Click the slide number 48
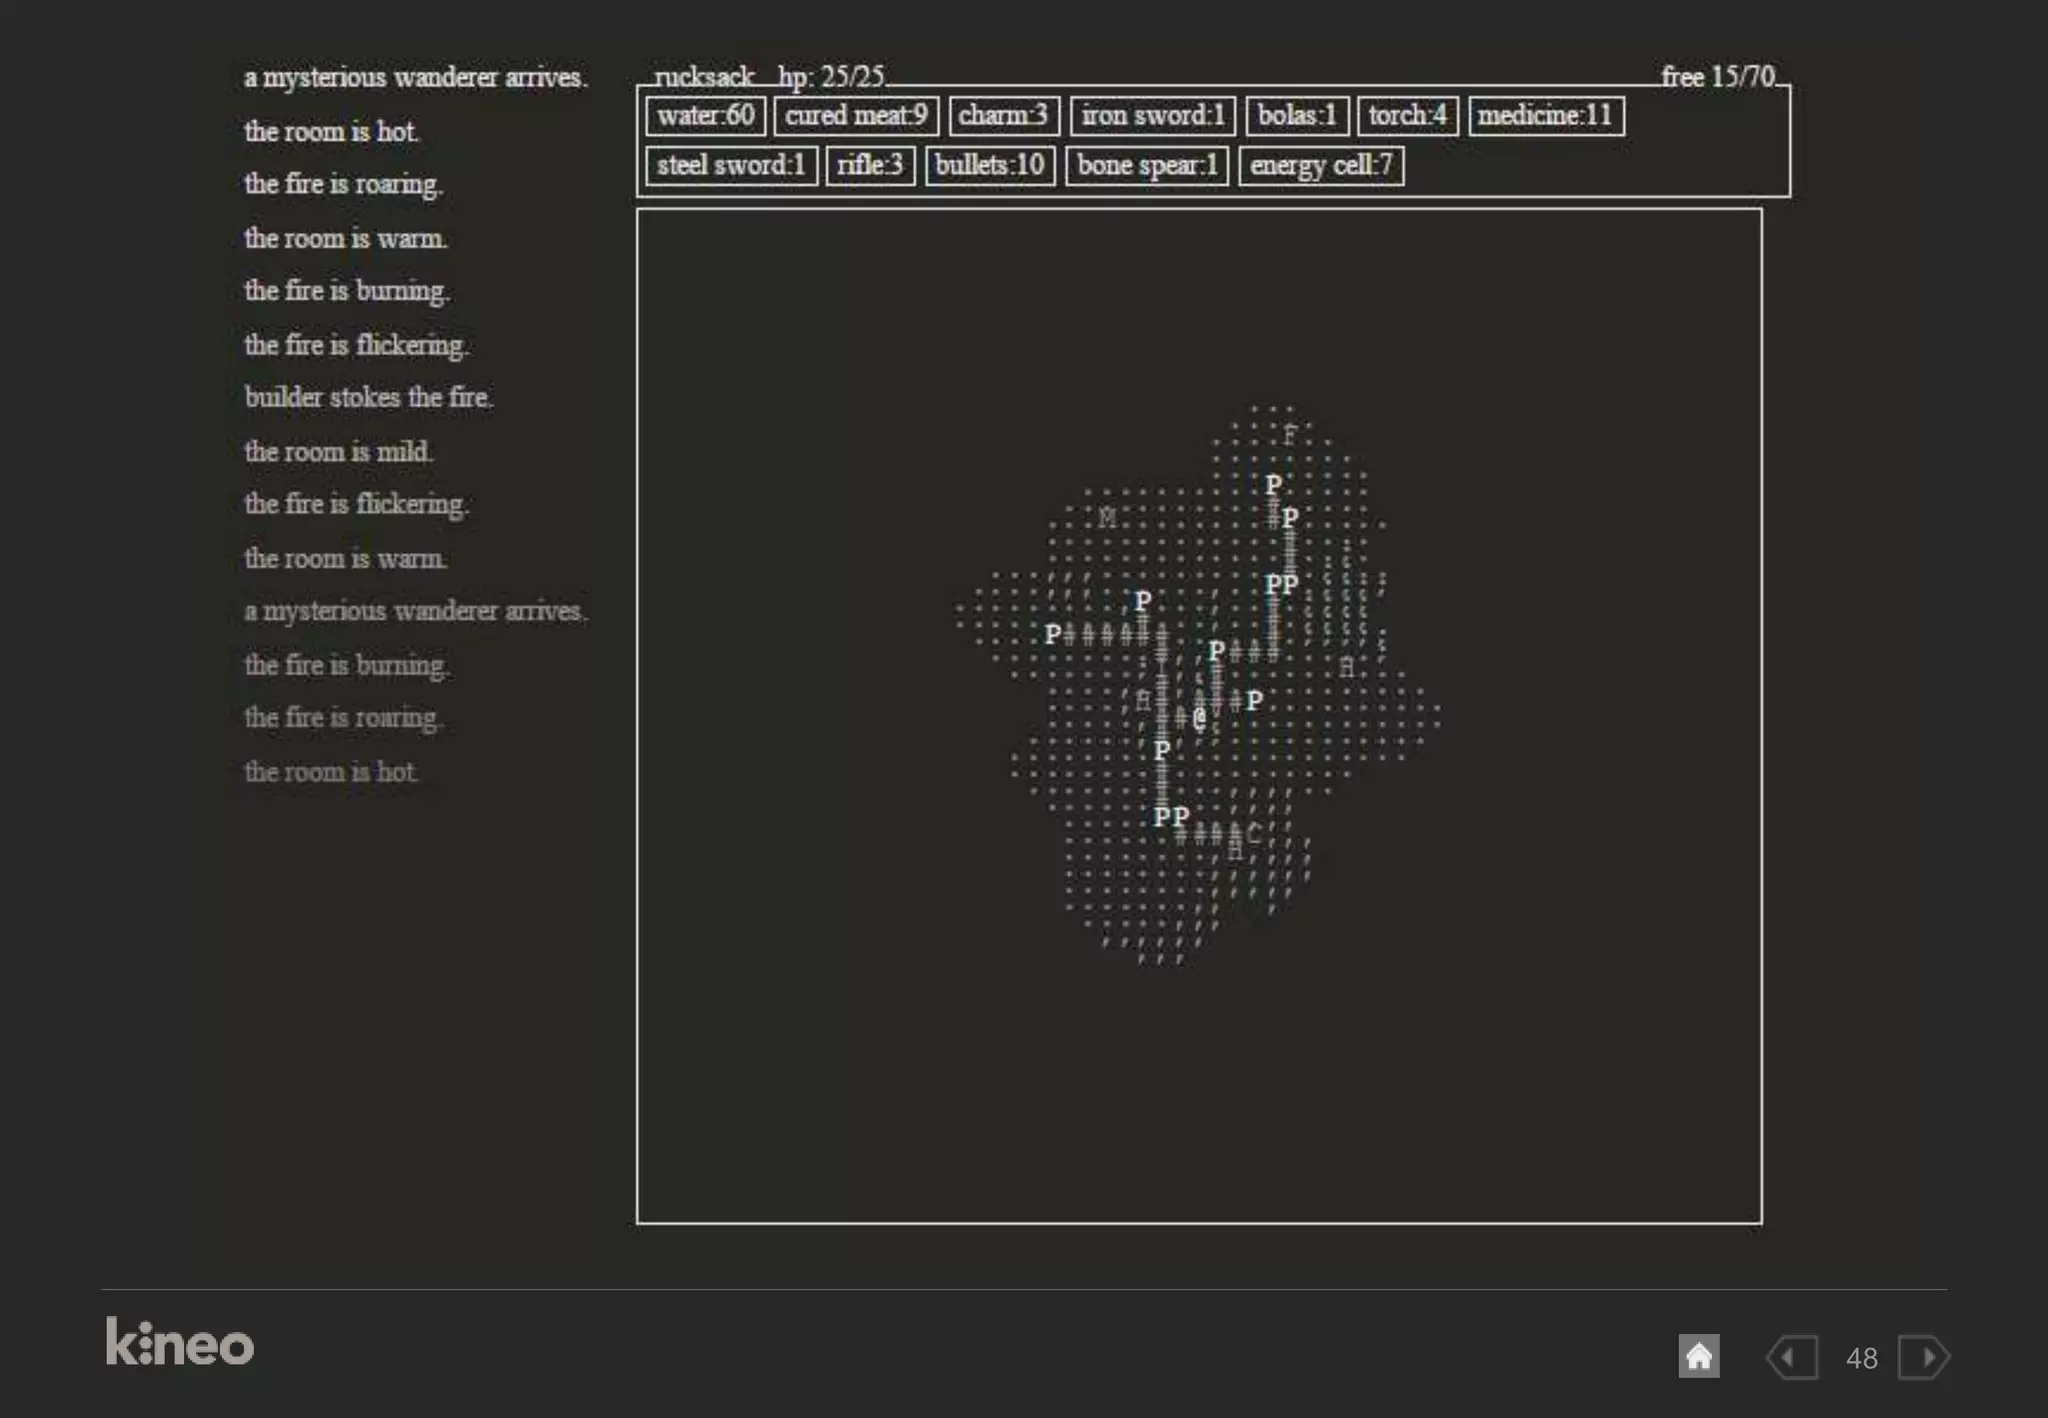This screenshot has width=2048, height=1418. 1861,1358
